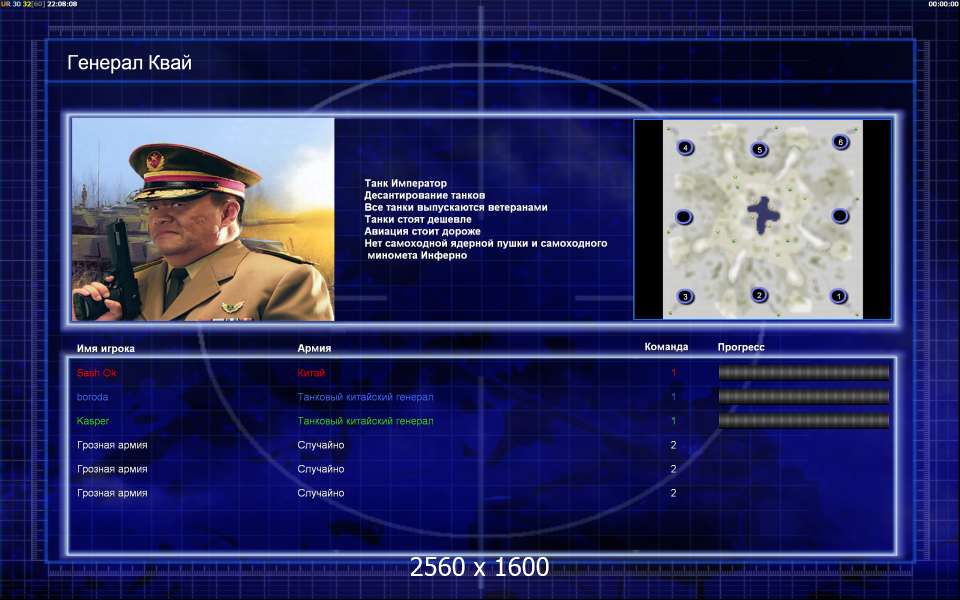Click the "миномета Инферно" line
The width and height of the screenshot is (960, 600).
click(417, 255)
